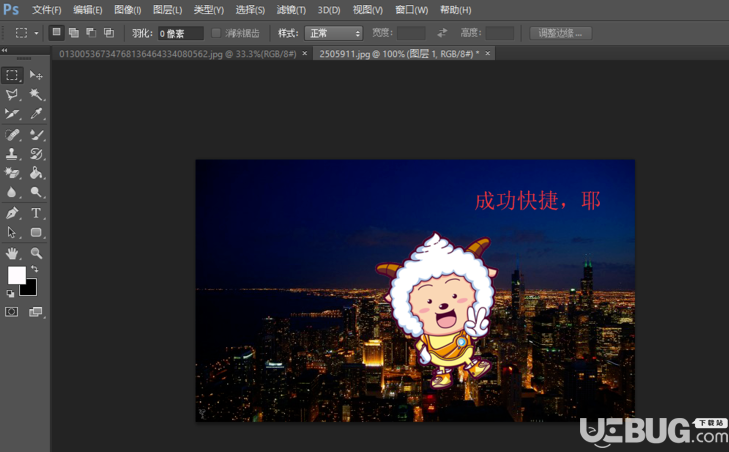
Task: Select the Polygonal Lasso tool
Action: (12, 94)
